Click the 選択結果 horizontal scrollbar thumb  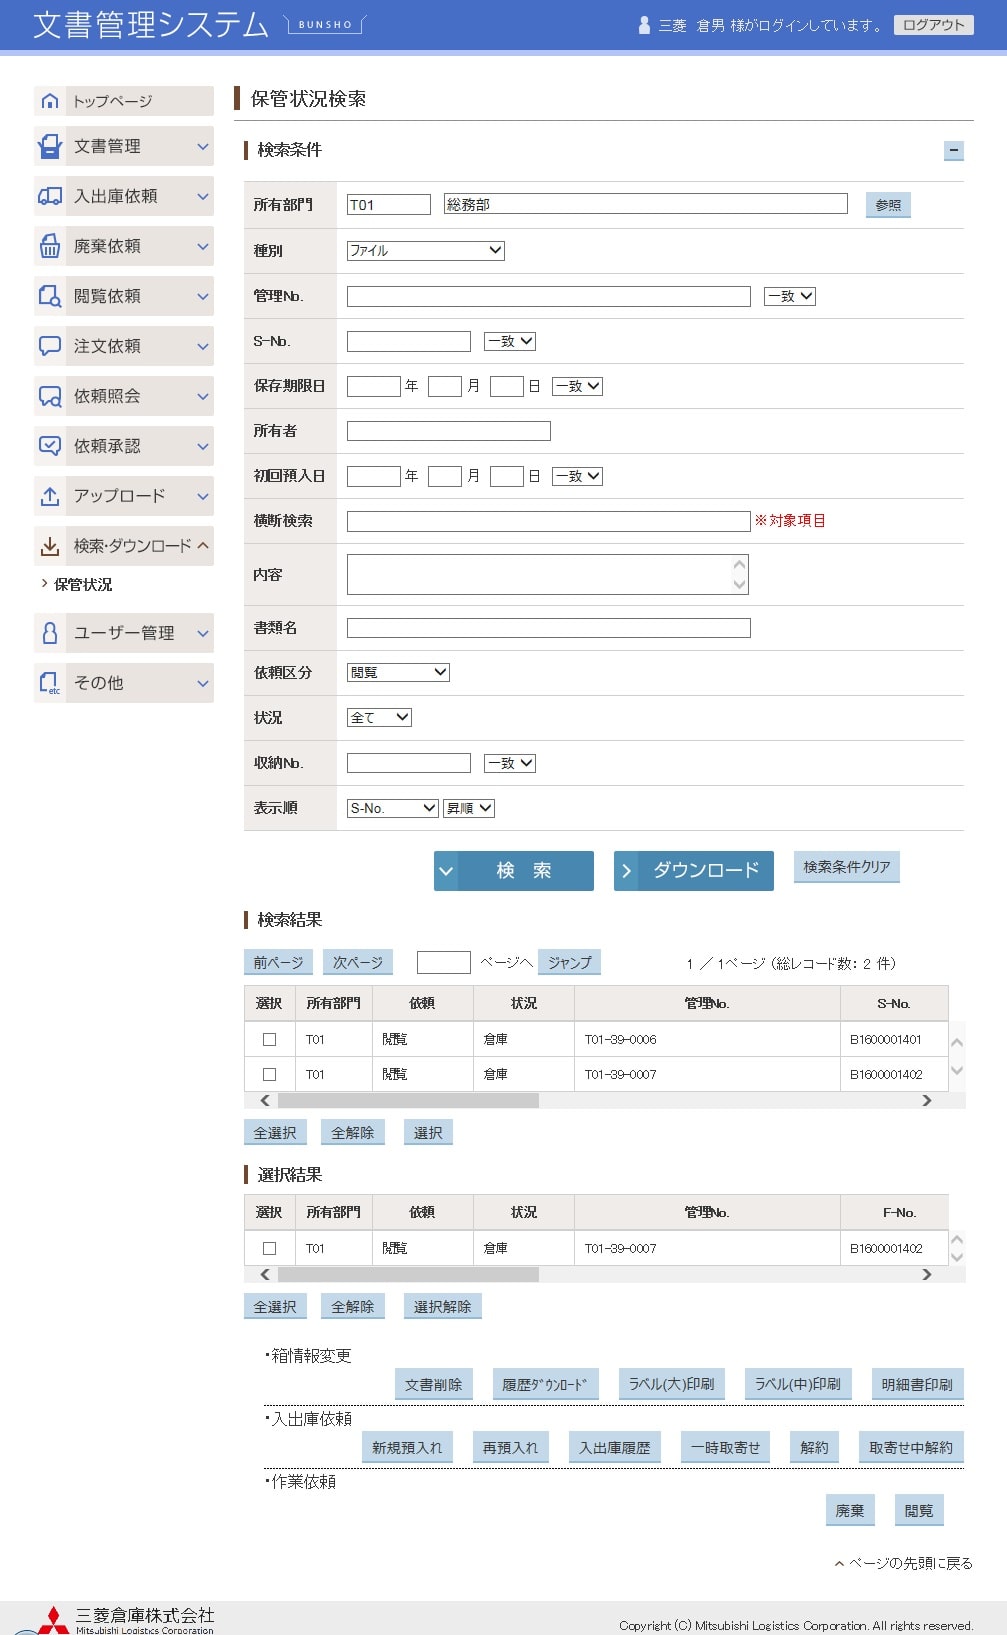408,1274
